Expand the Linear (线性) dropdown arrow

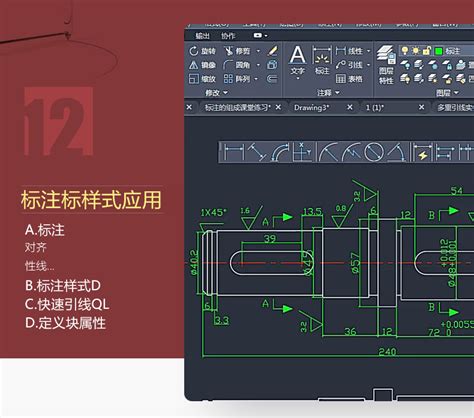tap(369, 51)
